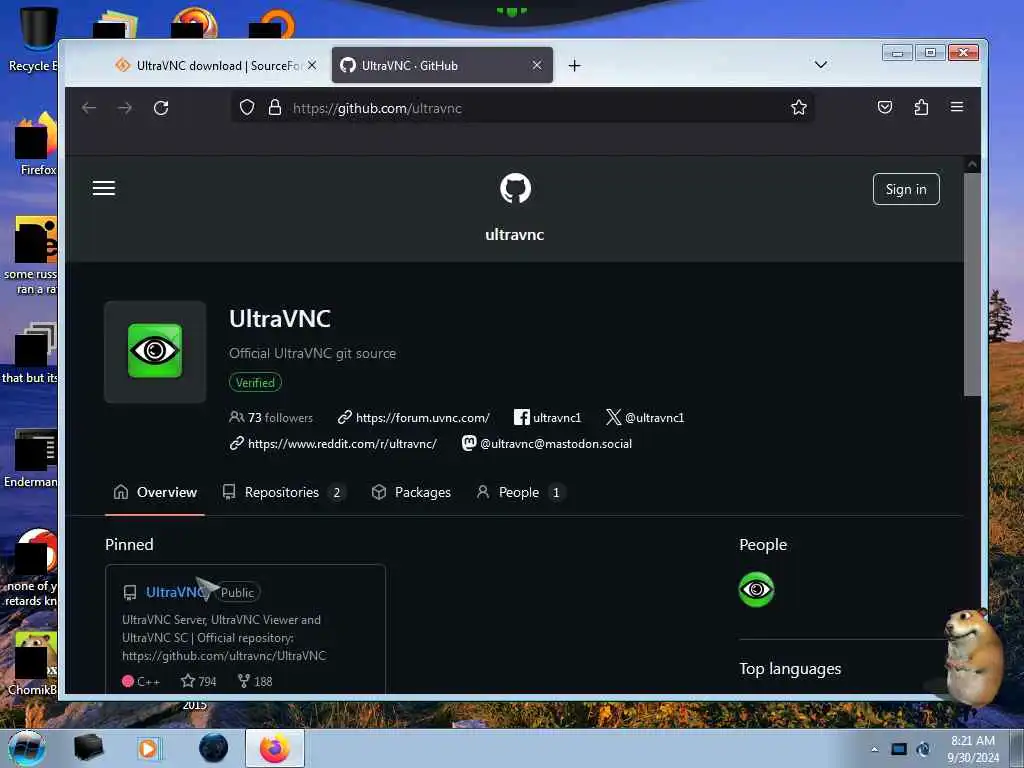Open the Pocket save icon
Image resolution: width=1024 pixels, height=768 pixels.
point(885,107)
